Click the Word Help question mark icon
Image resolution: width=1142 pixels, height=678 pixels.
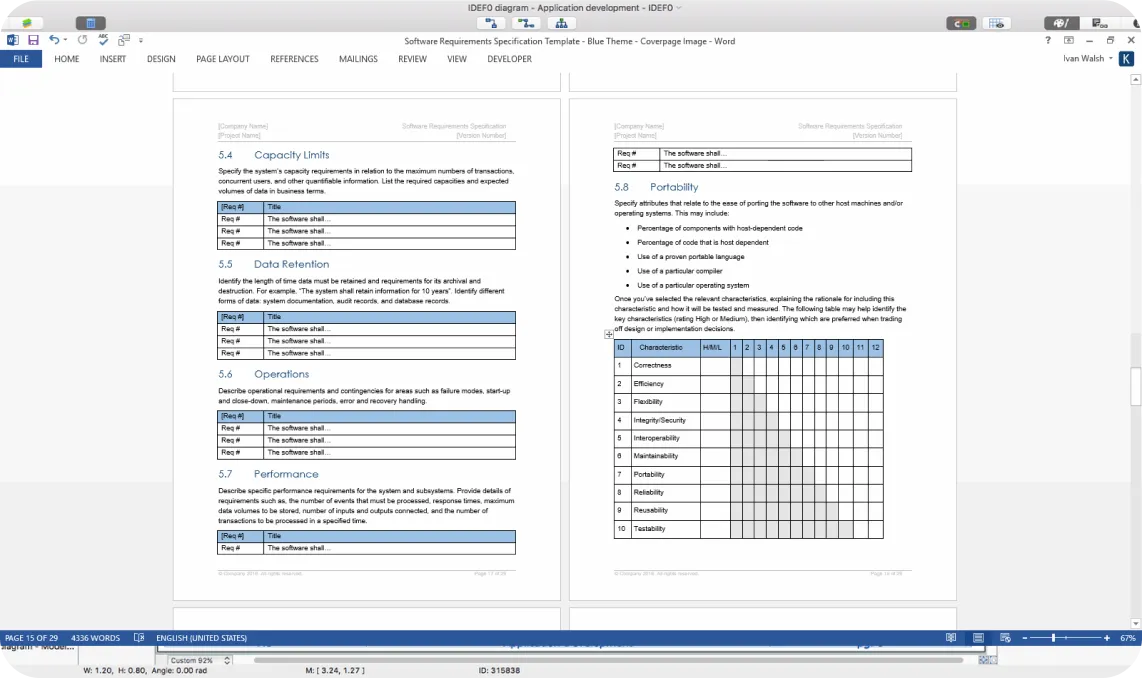click(x=1048, y=40)
